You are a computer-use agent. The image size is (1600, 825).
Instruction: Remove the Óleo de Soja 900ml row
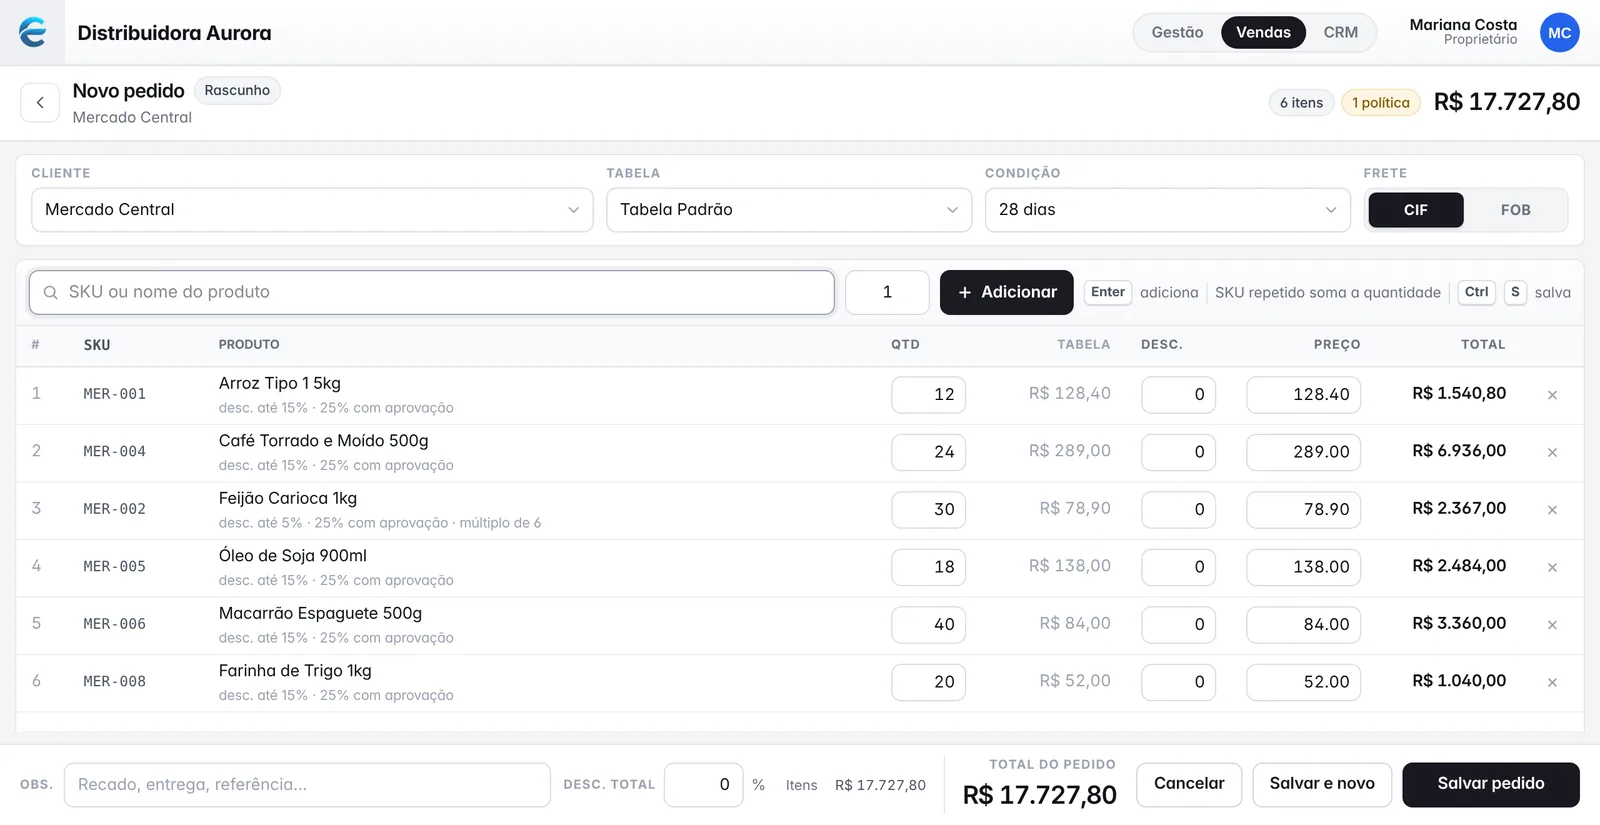(1552, 567)
